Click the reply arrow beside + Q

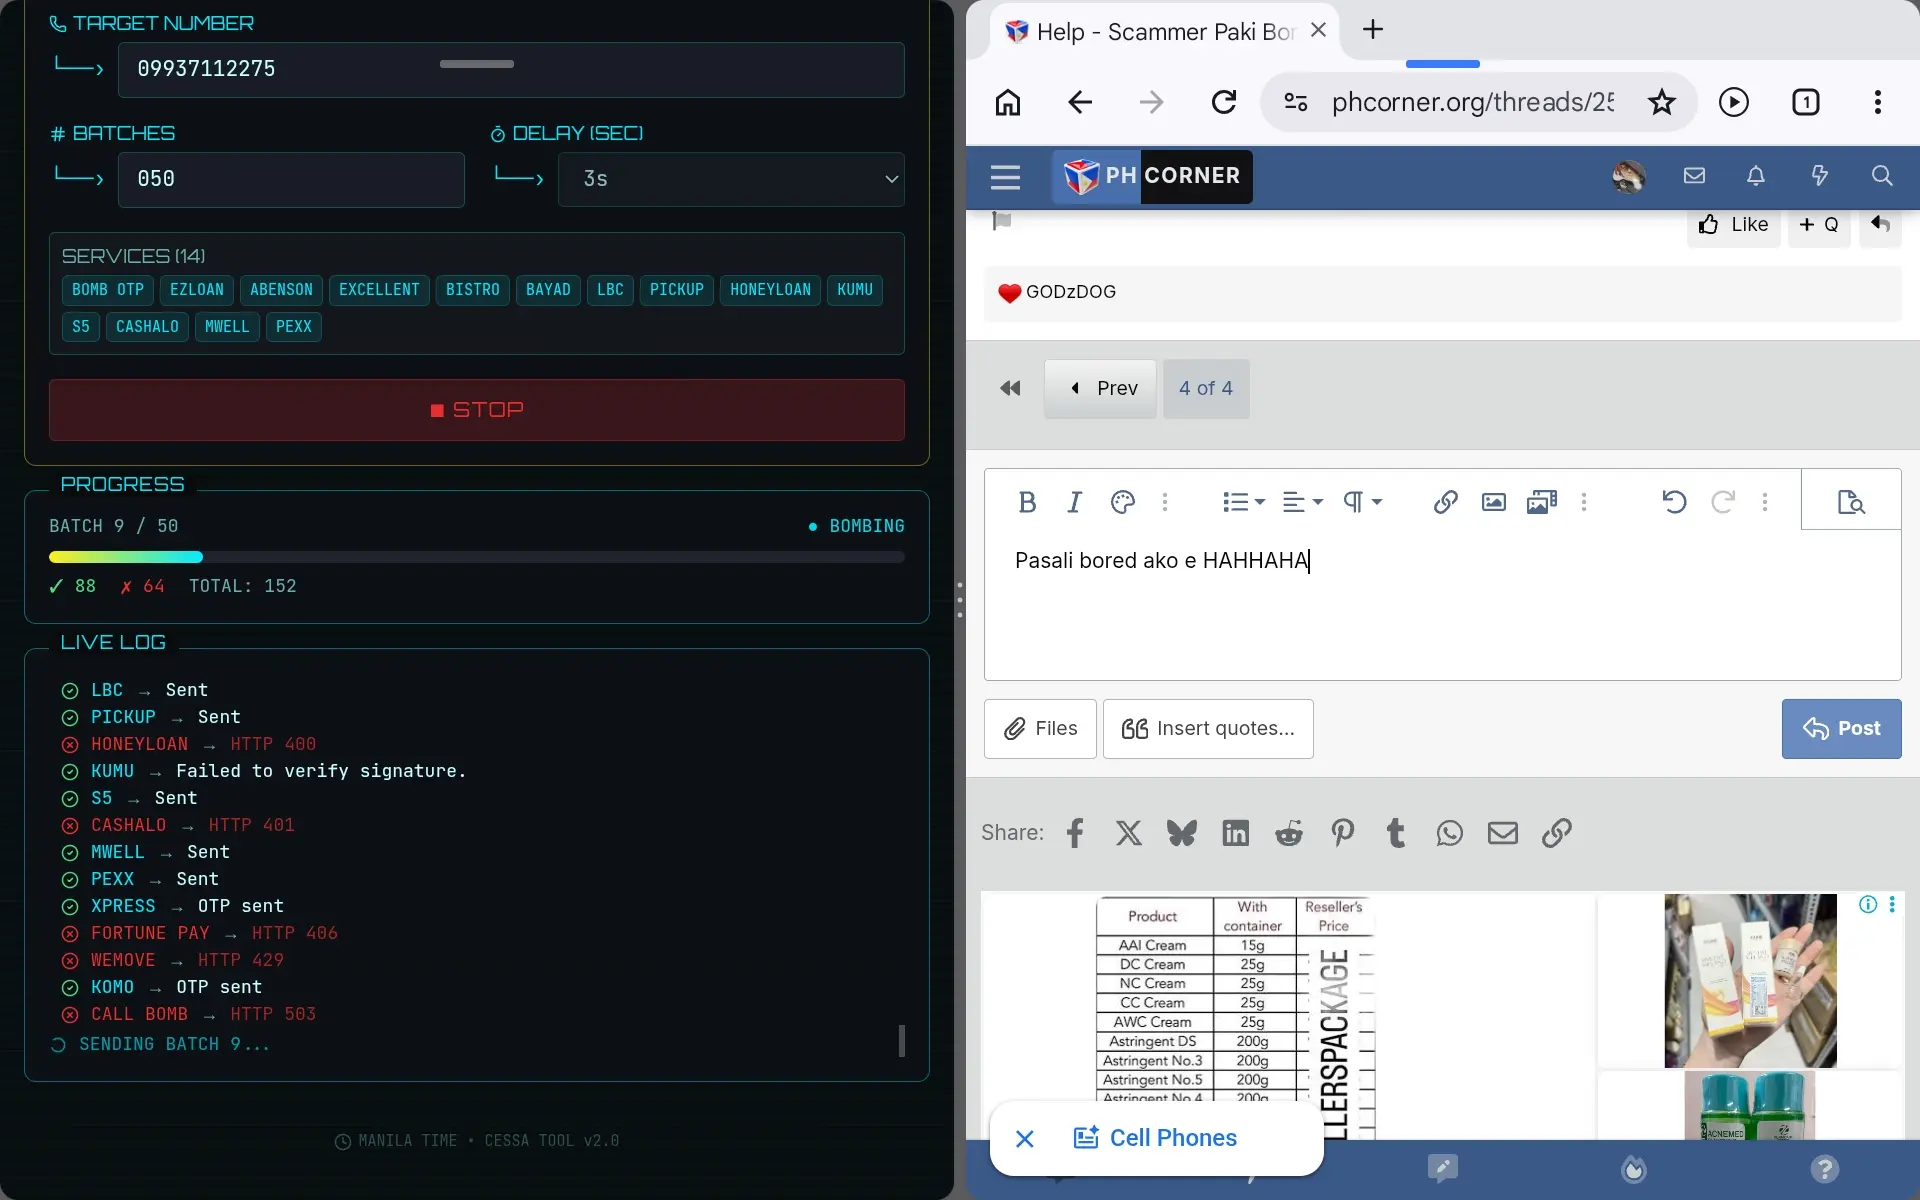[1880, 224]
